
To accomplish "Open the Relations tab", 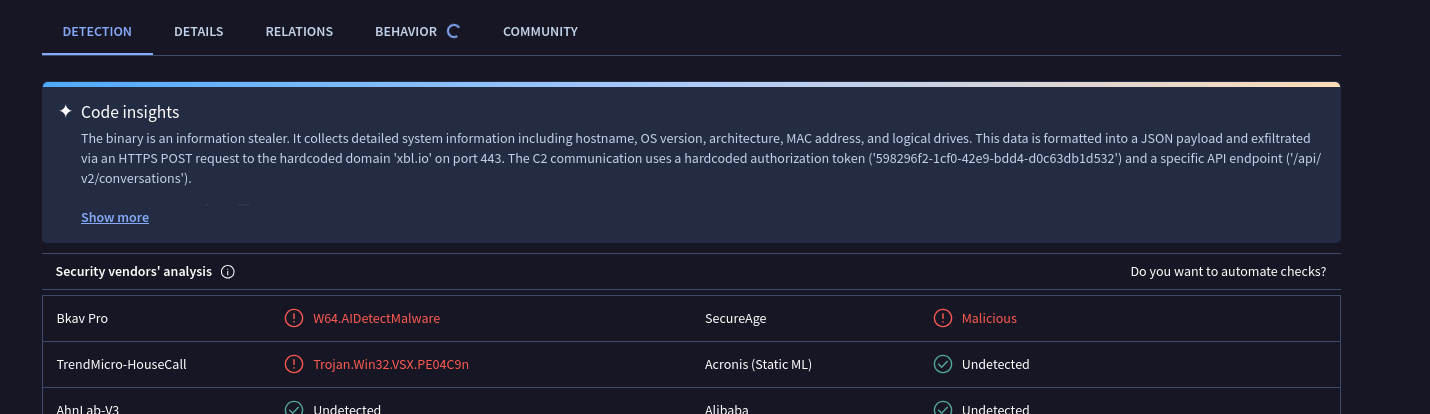I will pos(299,31).
